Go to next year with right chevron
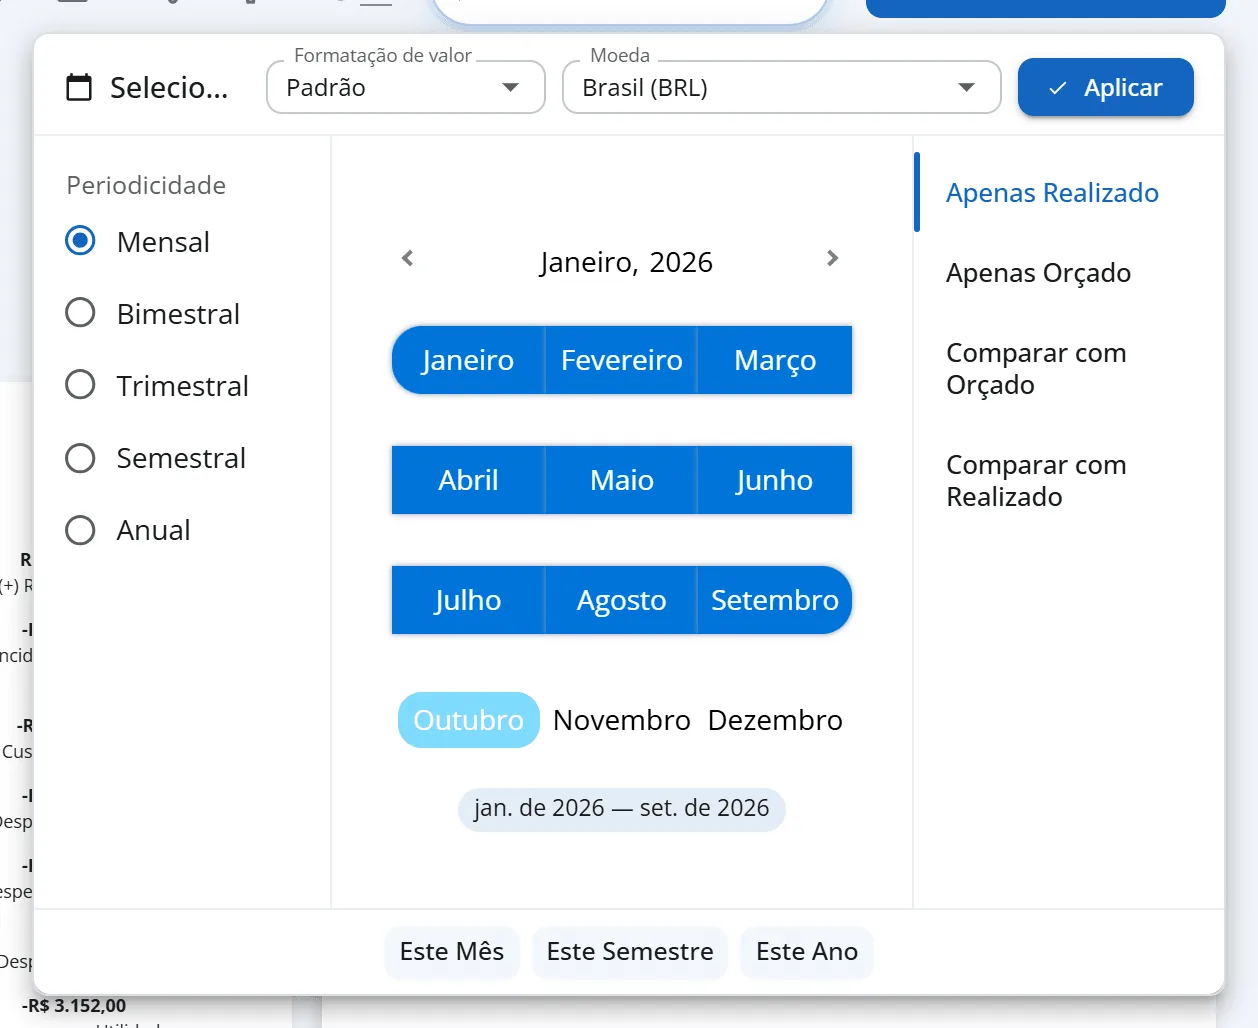This screenshot has width=1258, height=1028. pos(832,259)
